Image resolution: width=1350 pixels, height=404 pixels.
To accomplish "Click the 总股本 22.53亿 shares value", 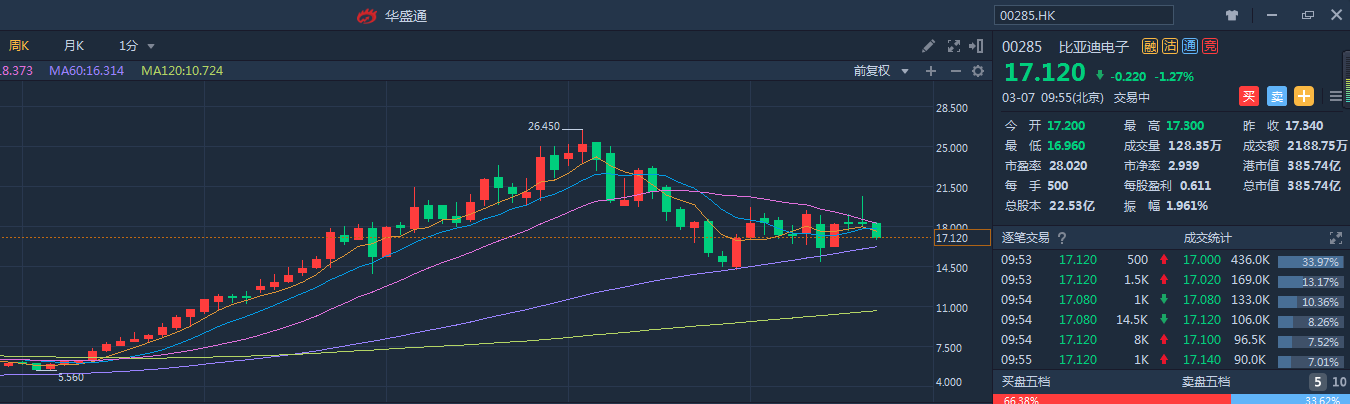I will [x=1071, y=206].
